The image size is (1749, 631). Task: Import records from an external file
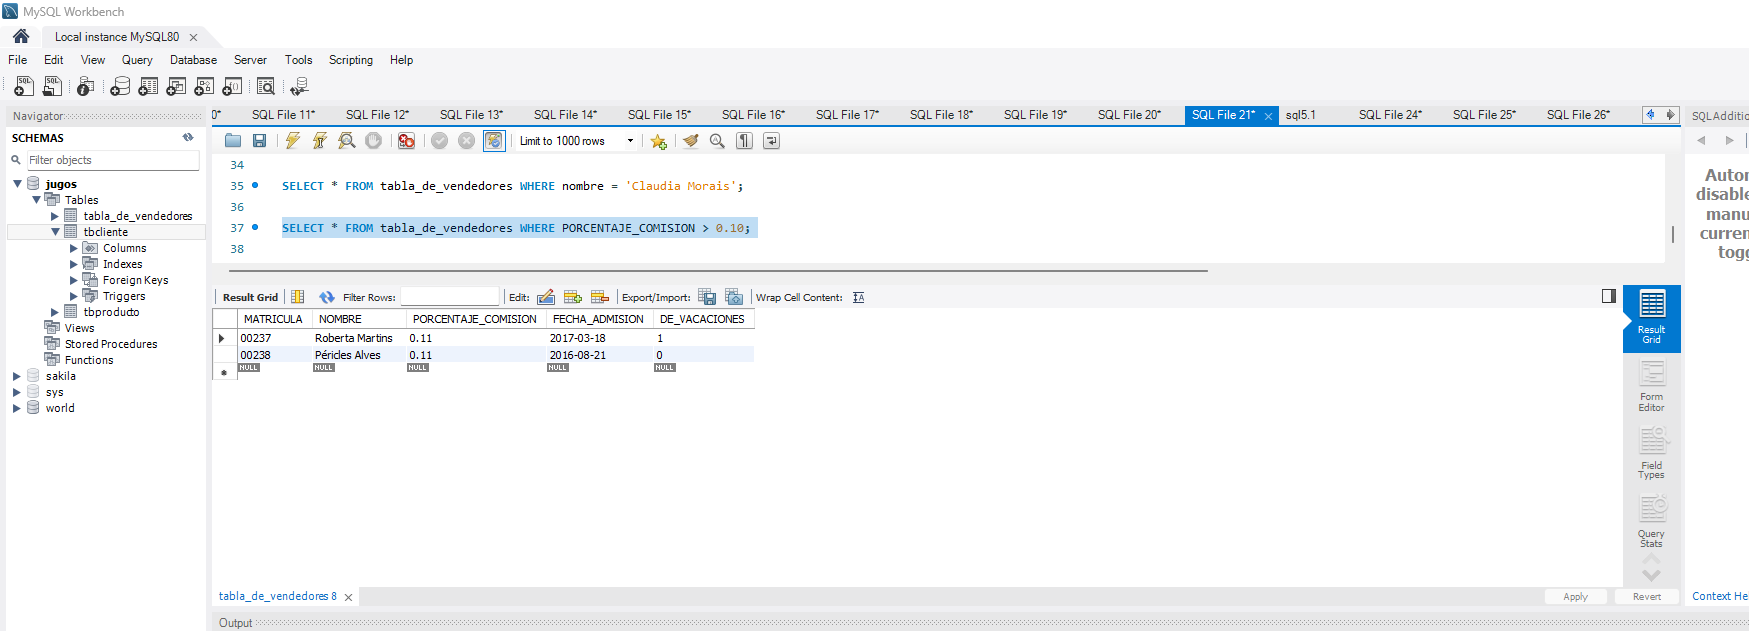734,297
